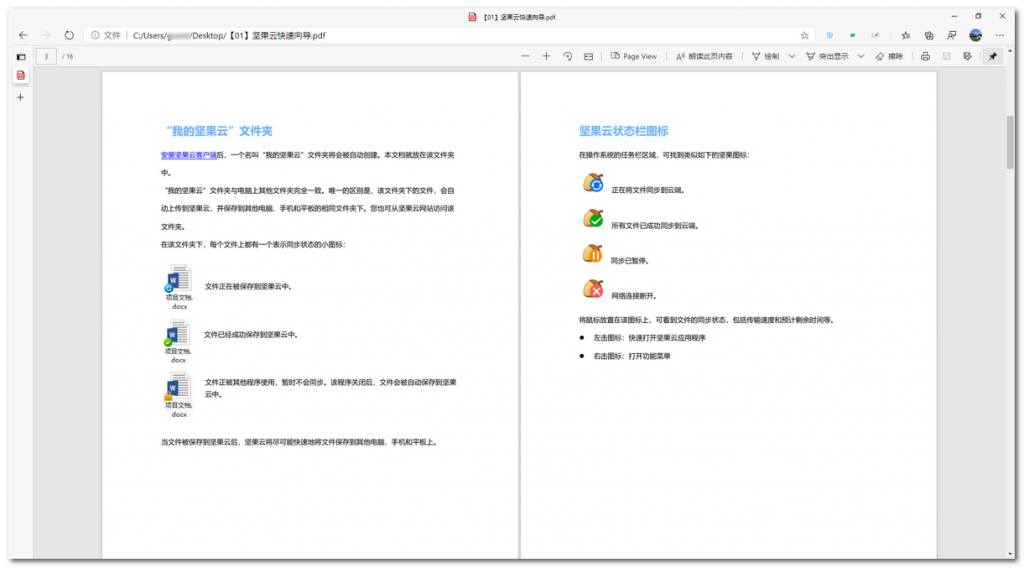Toggle the vertical tabs sidebar pane
The height and width of the screenshot is (568, 1024).
20,56
